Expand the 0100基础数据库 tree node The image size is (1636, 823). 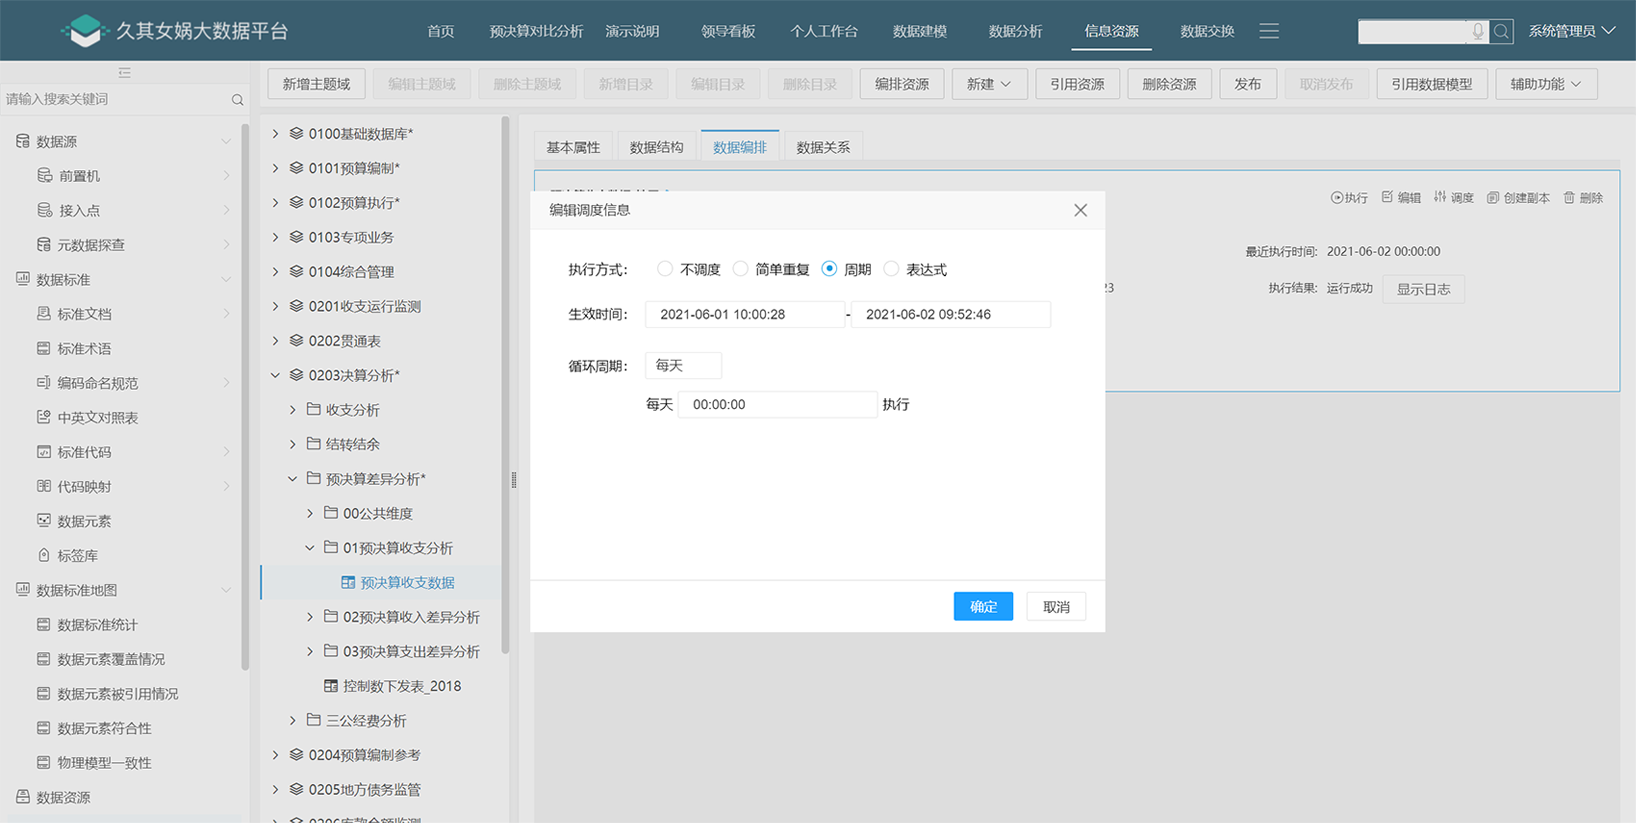(276, 134)
